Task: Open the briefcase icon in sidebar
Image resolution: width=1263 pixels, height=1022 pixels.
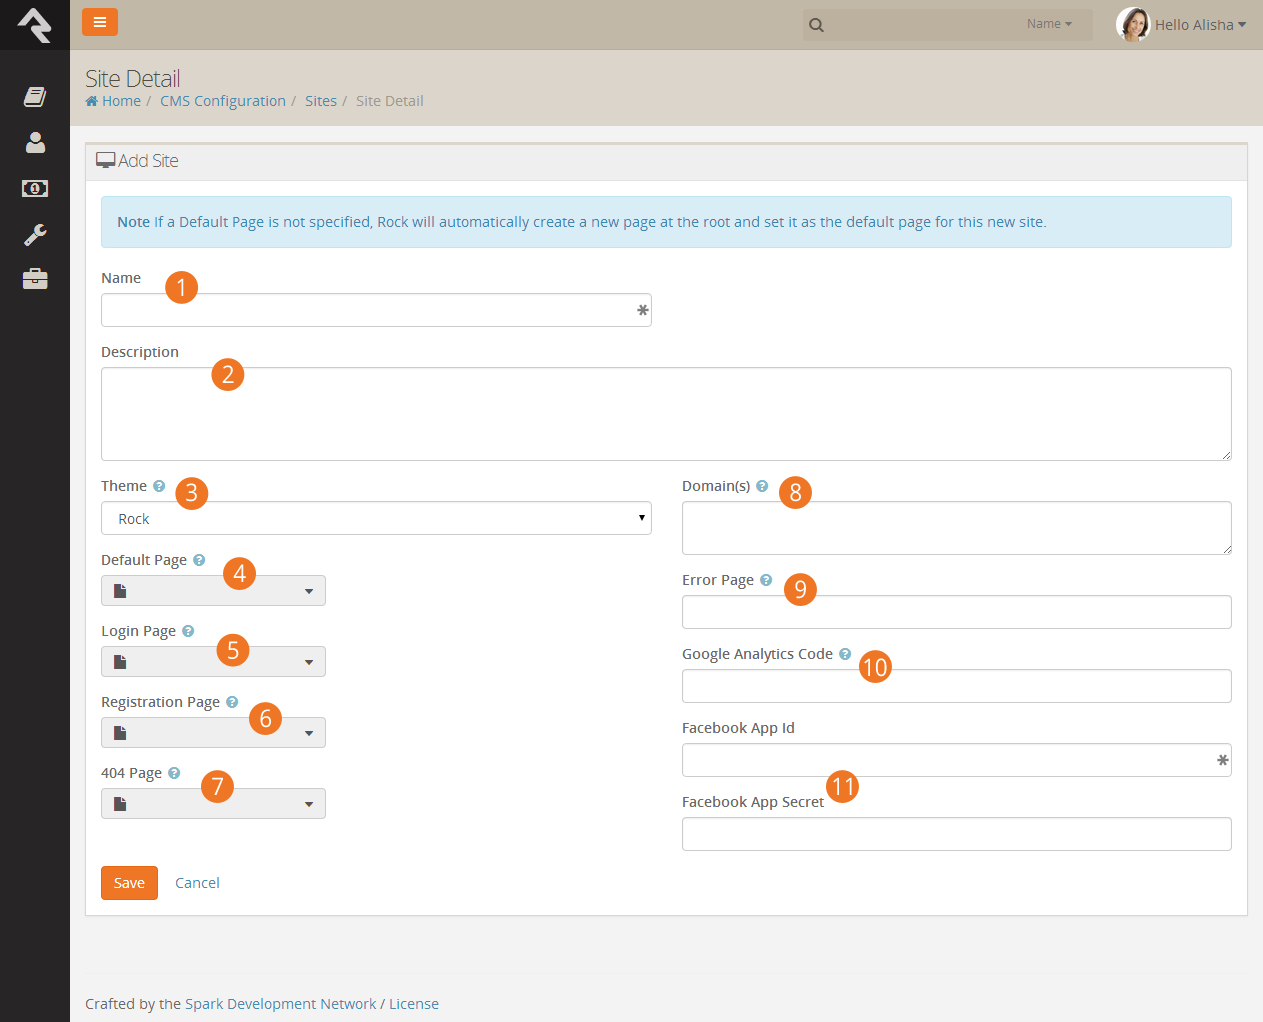Action: click(35, 279)
